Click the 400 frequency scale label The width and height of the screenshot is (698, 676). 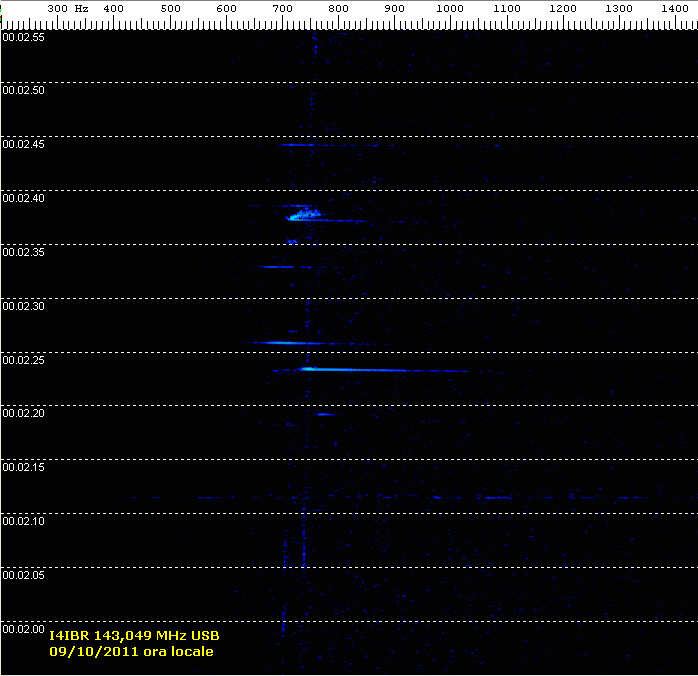(114, 8)
